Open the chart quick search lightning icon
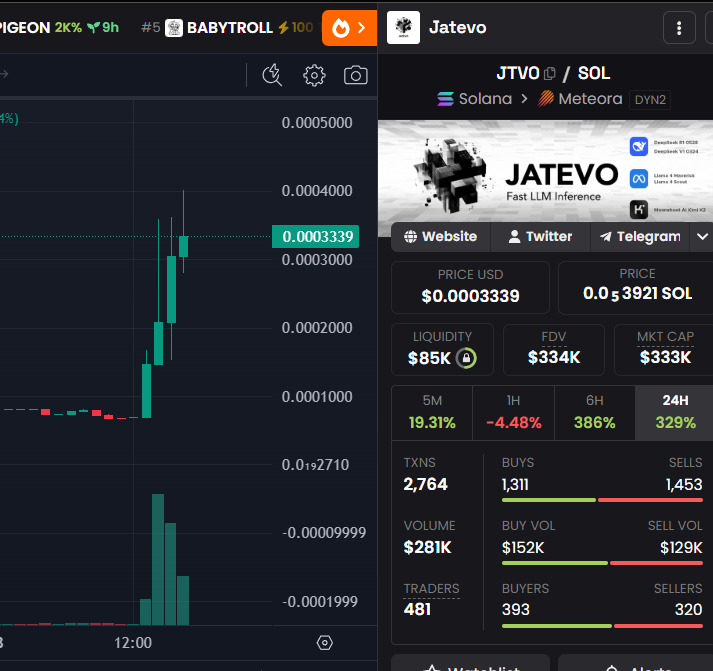The width and height of the screenshot is (713, 671). [272, 75]
